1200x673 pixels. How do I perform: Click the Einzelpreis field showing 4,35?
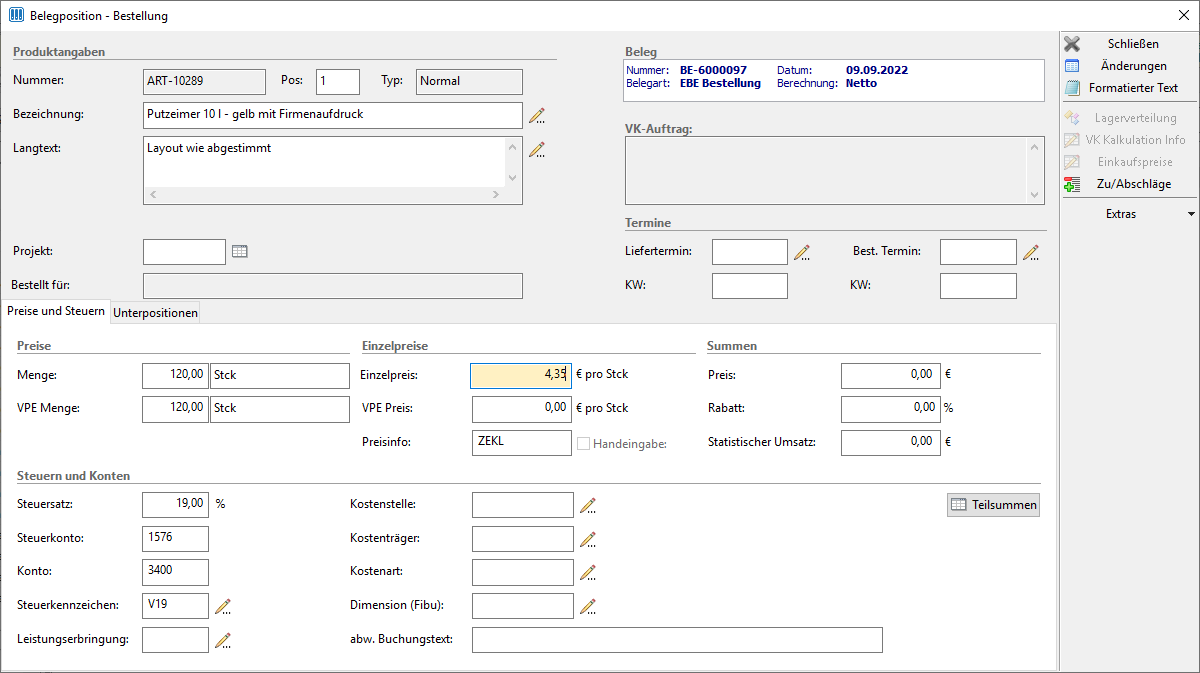pos(521,376)
